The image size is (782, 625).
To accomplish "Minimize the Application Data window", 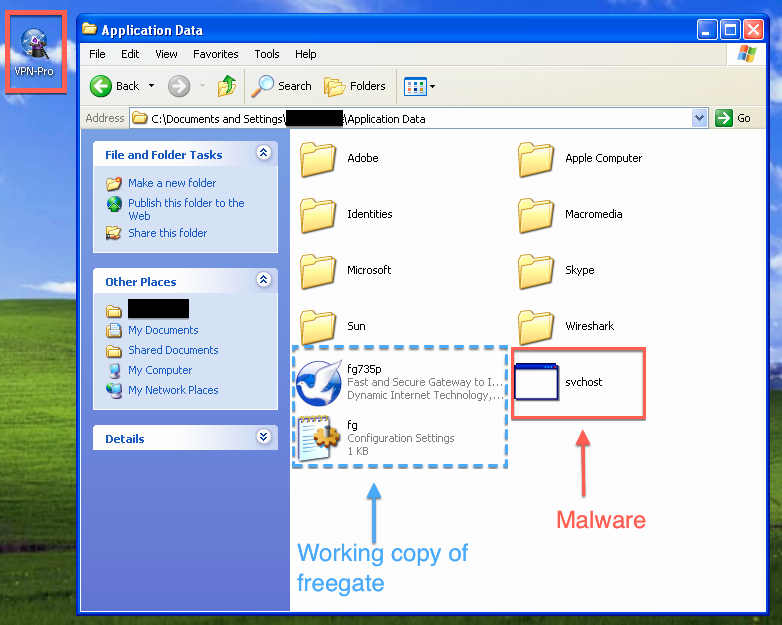I will tap(707, 30).
